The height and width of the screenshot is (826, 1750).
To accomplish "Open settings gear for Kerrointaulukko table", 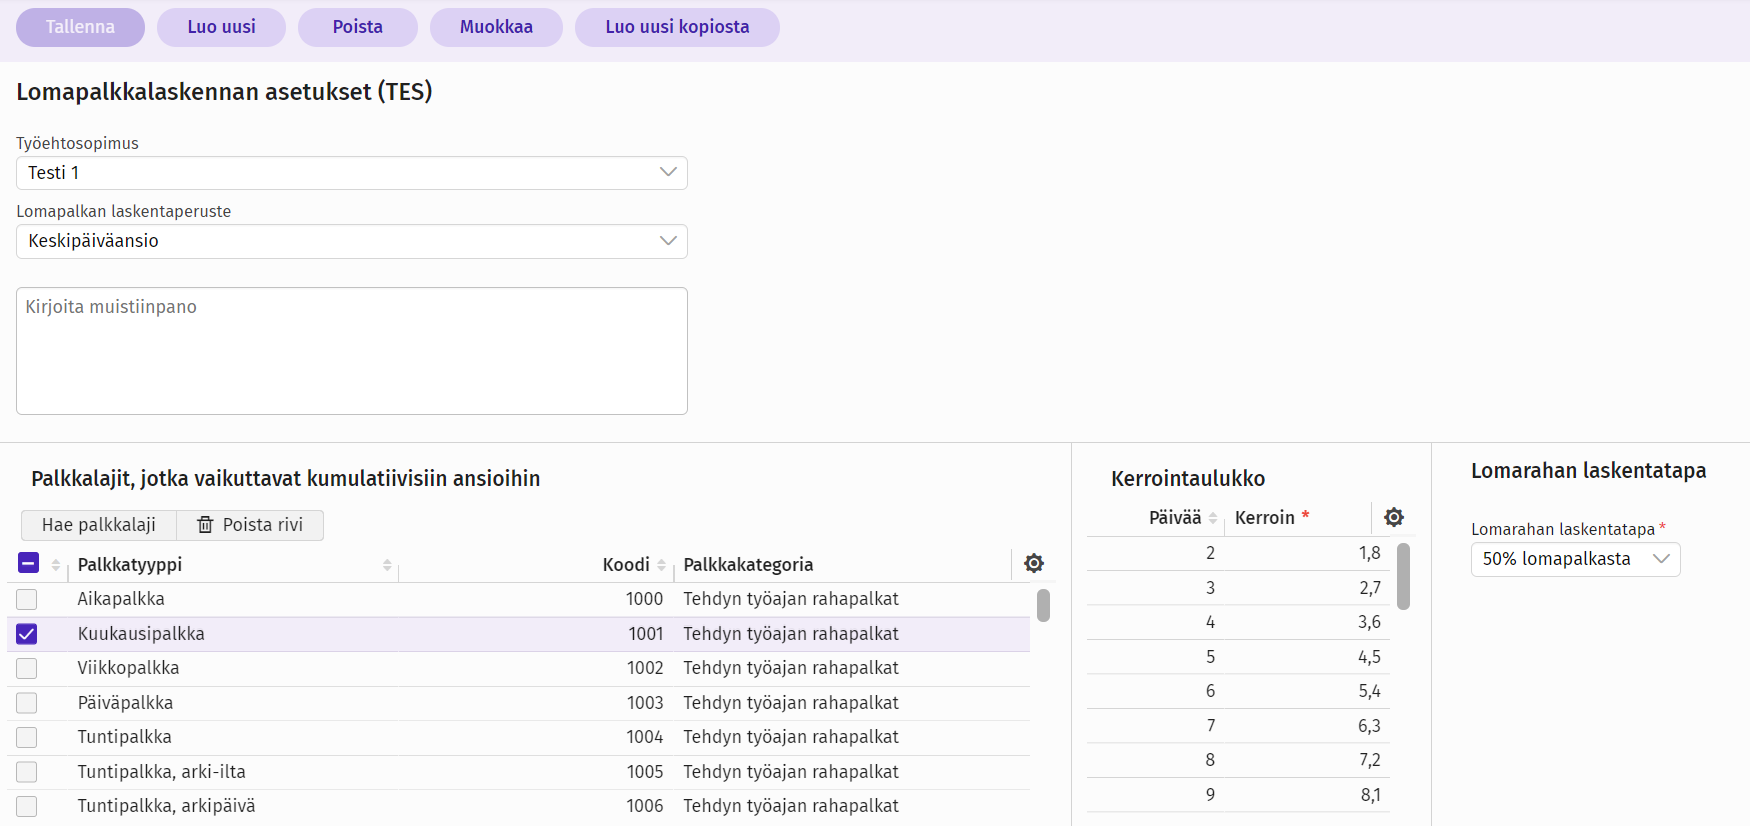I will (1394, 517).
